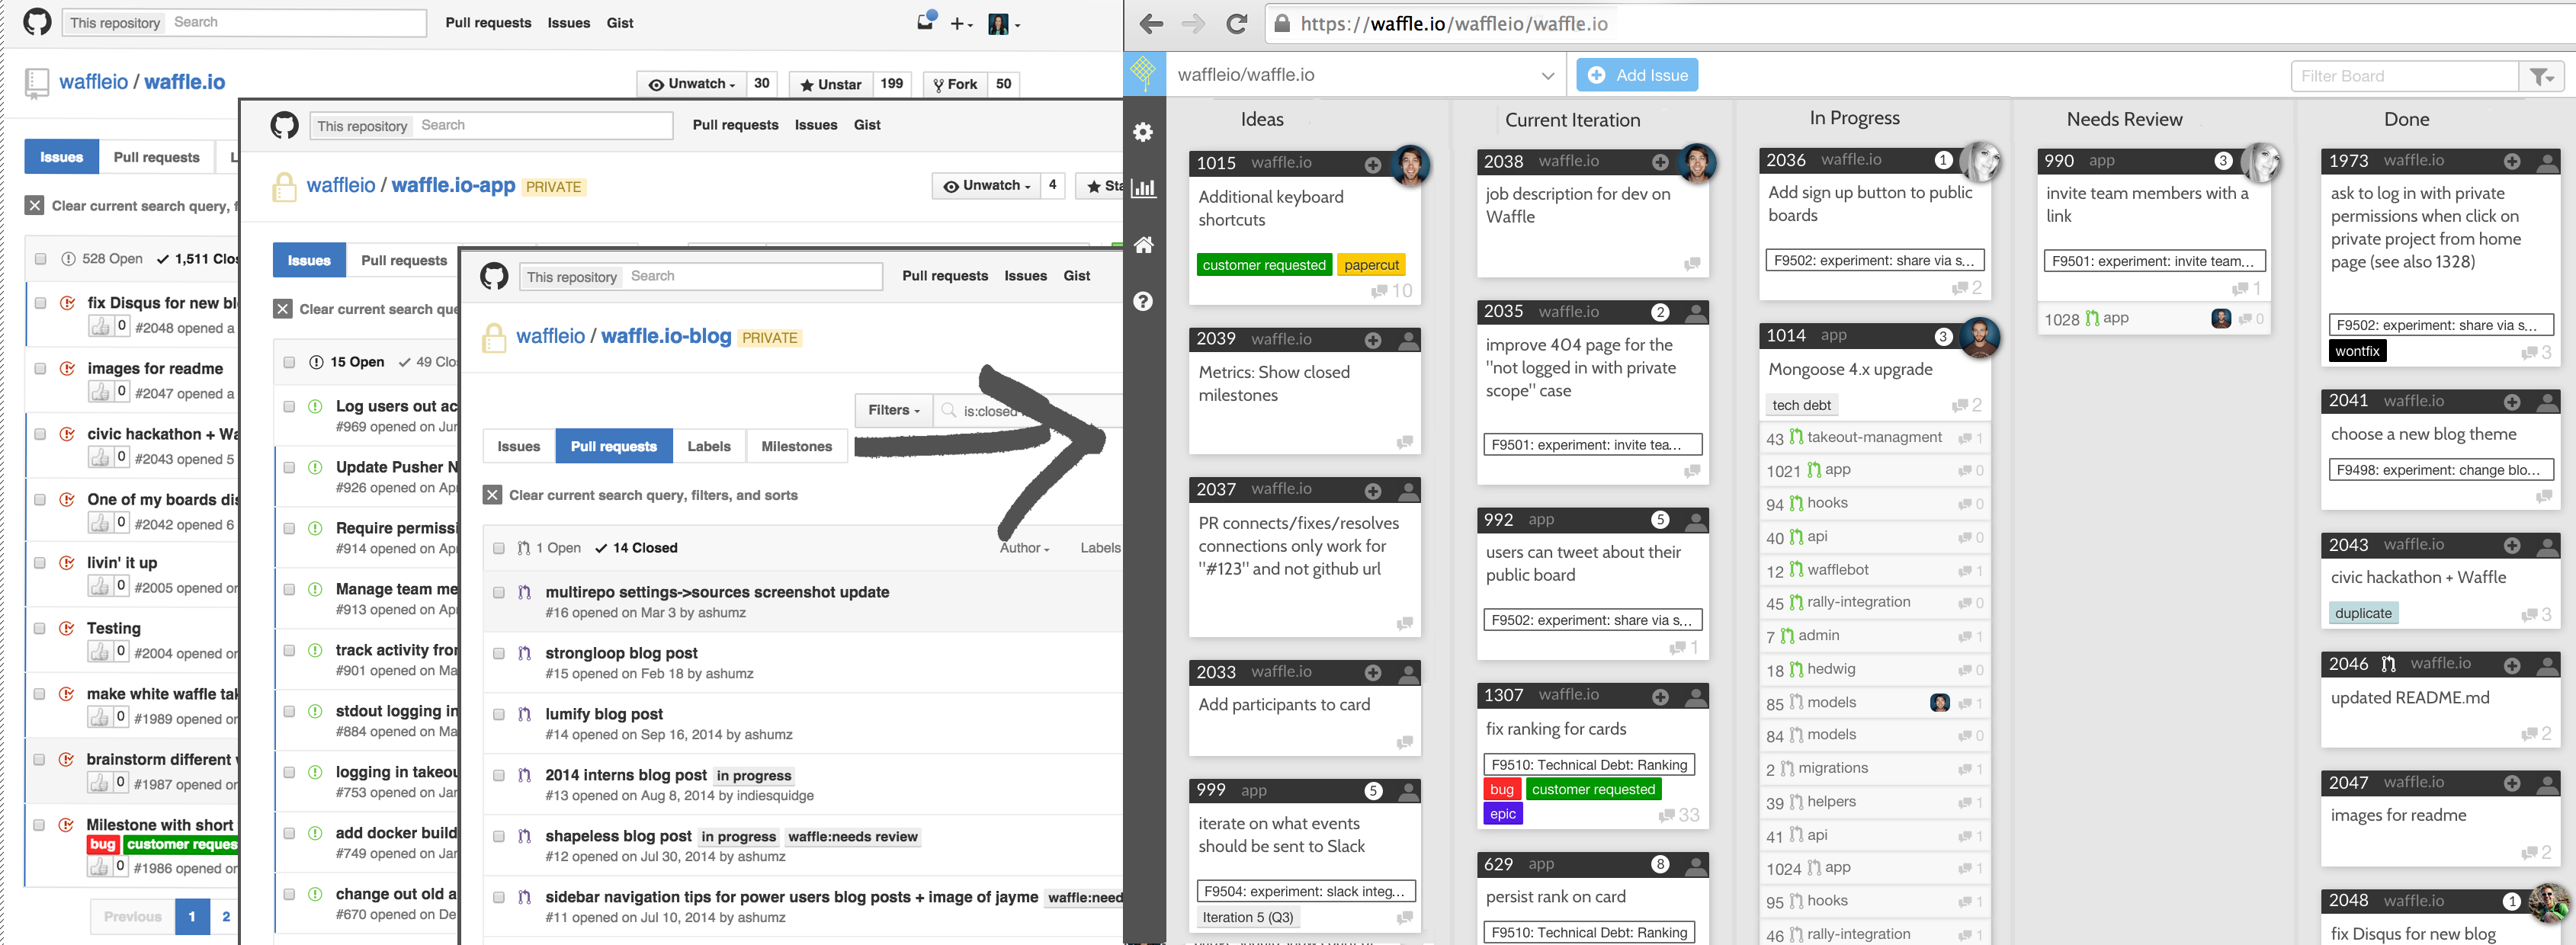
Task: Select Pull requests tab in waffle.io-blog window
Action: [614, 446]
